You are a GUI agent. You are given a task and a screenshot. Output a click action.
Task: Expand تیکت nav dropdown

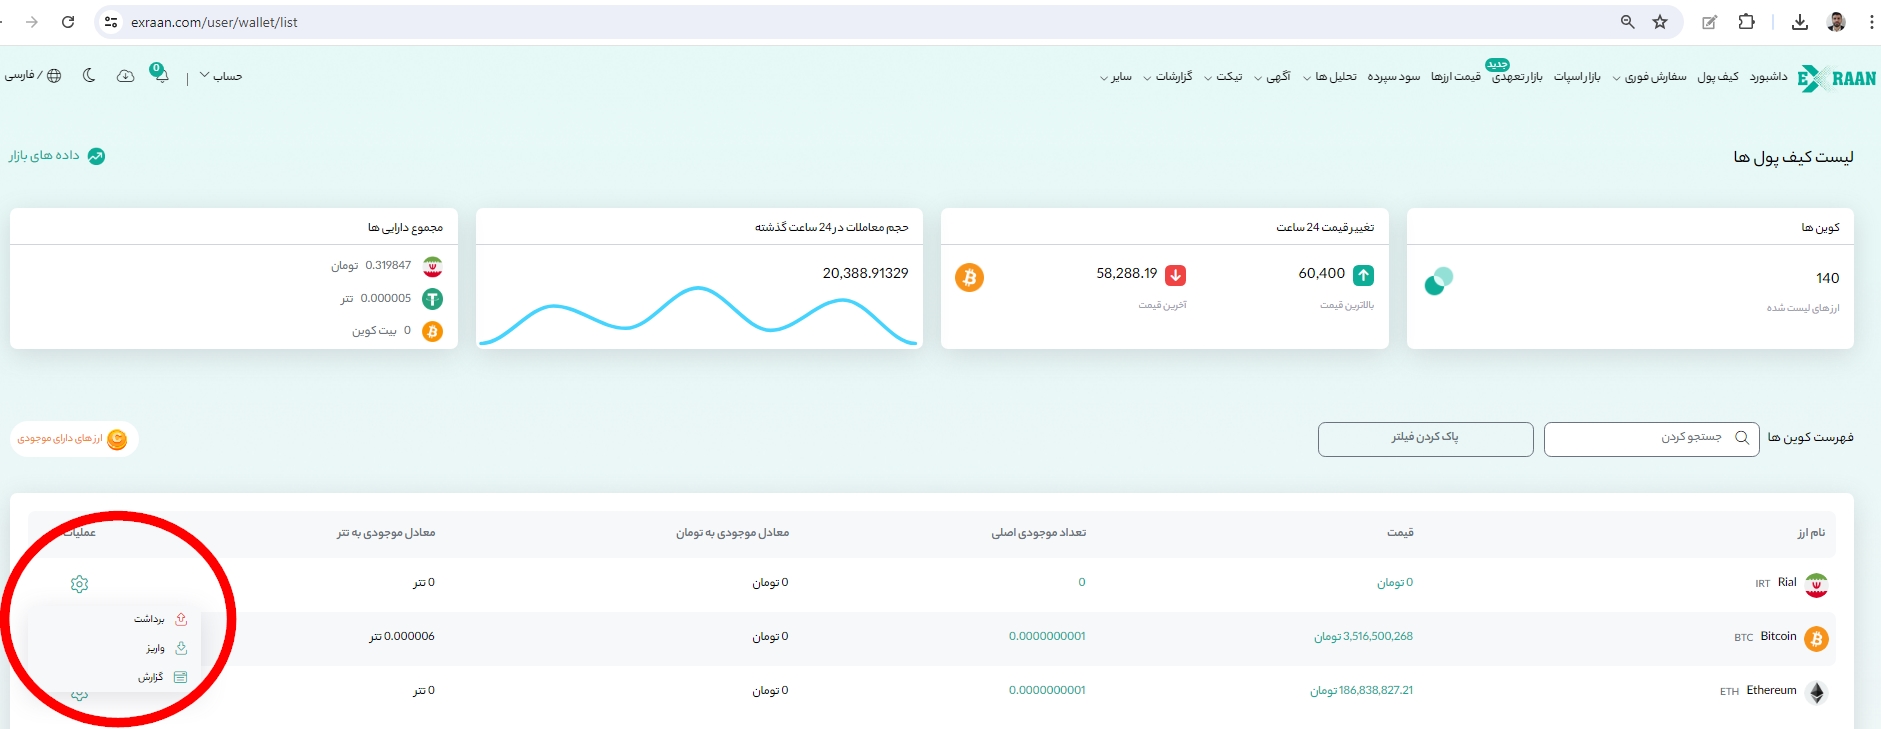pos(1223,76)
